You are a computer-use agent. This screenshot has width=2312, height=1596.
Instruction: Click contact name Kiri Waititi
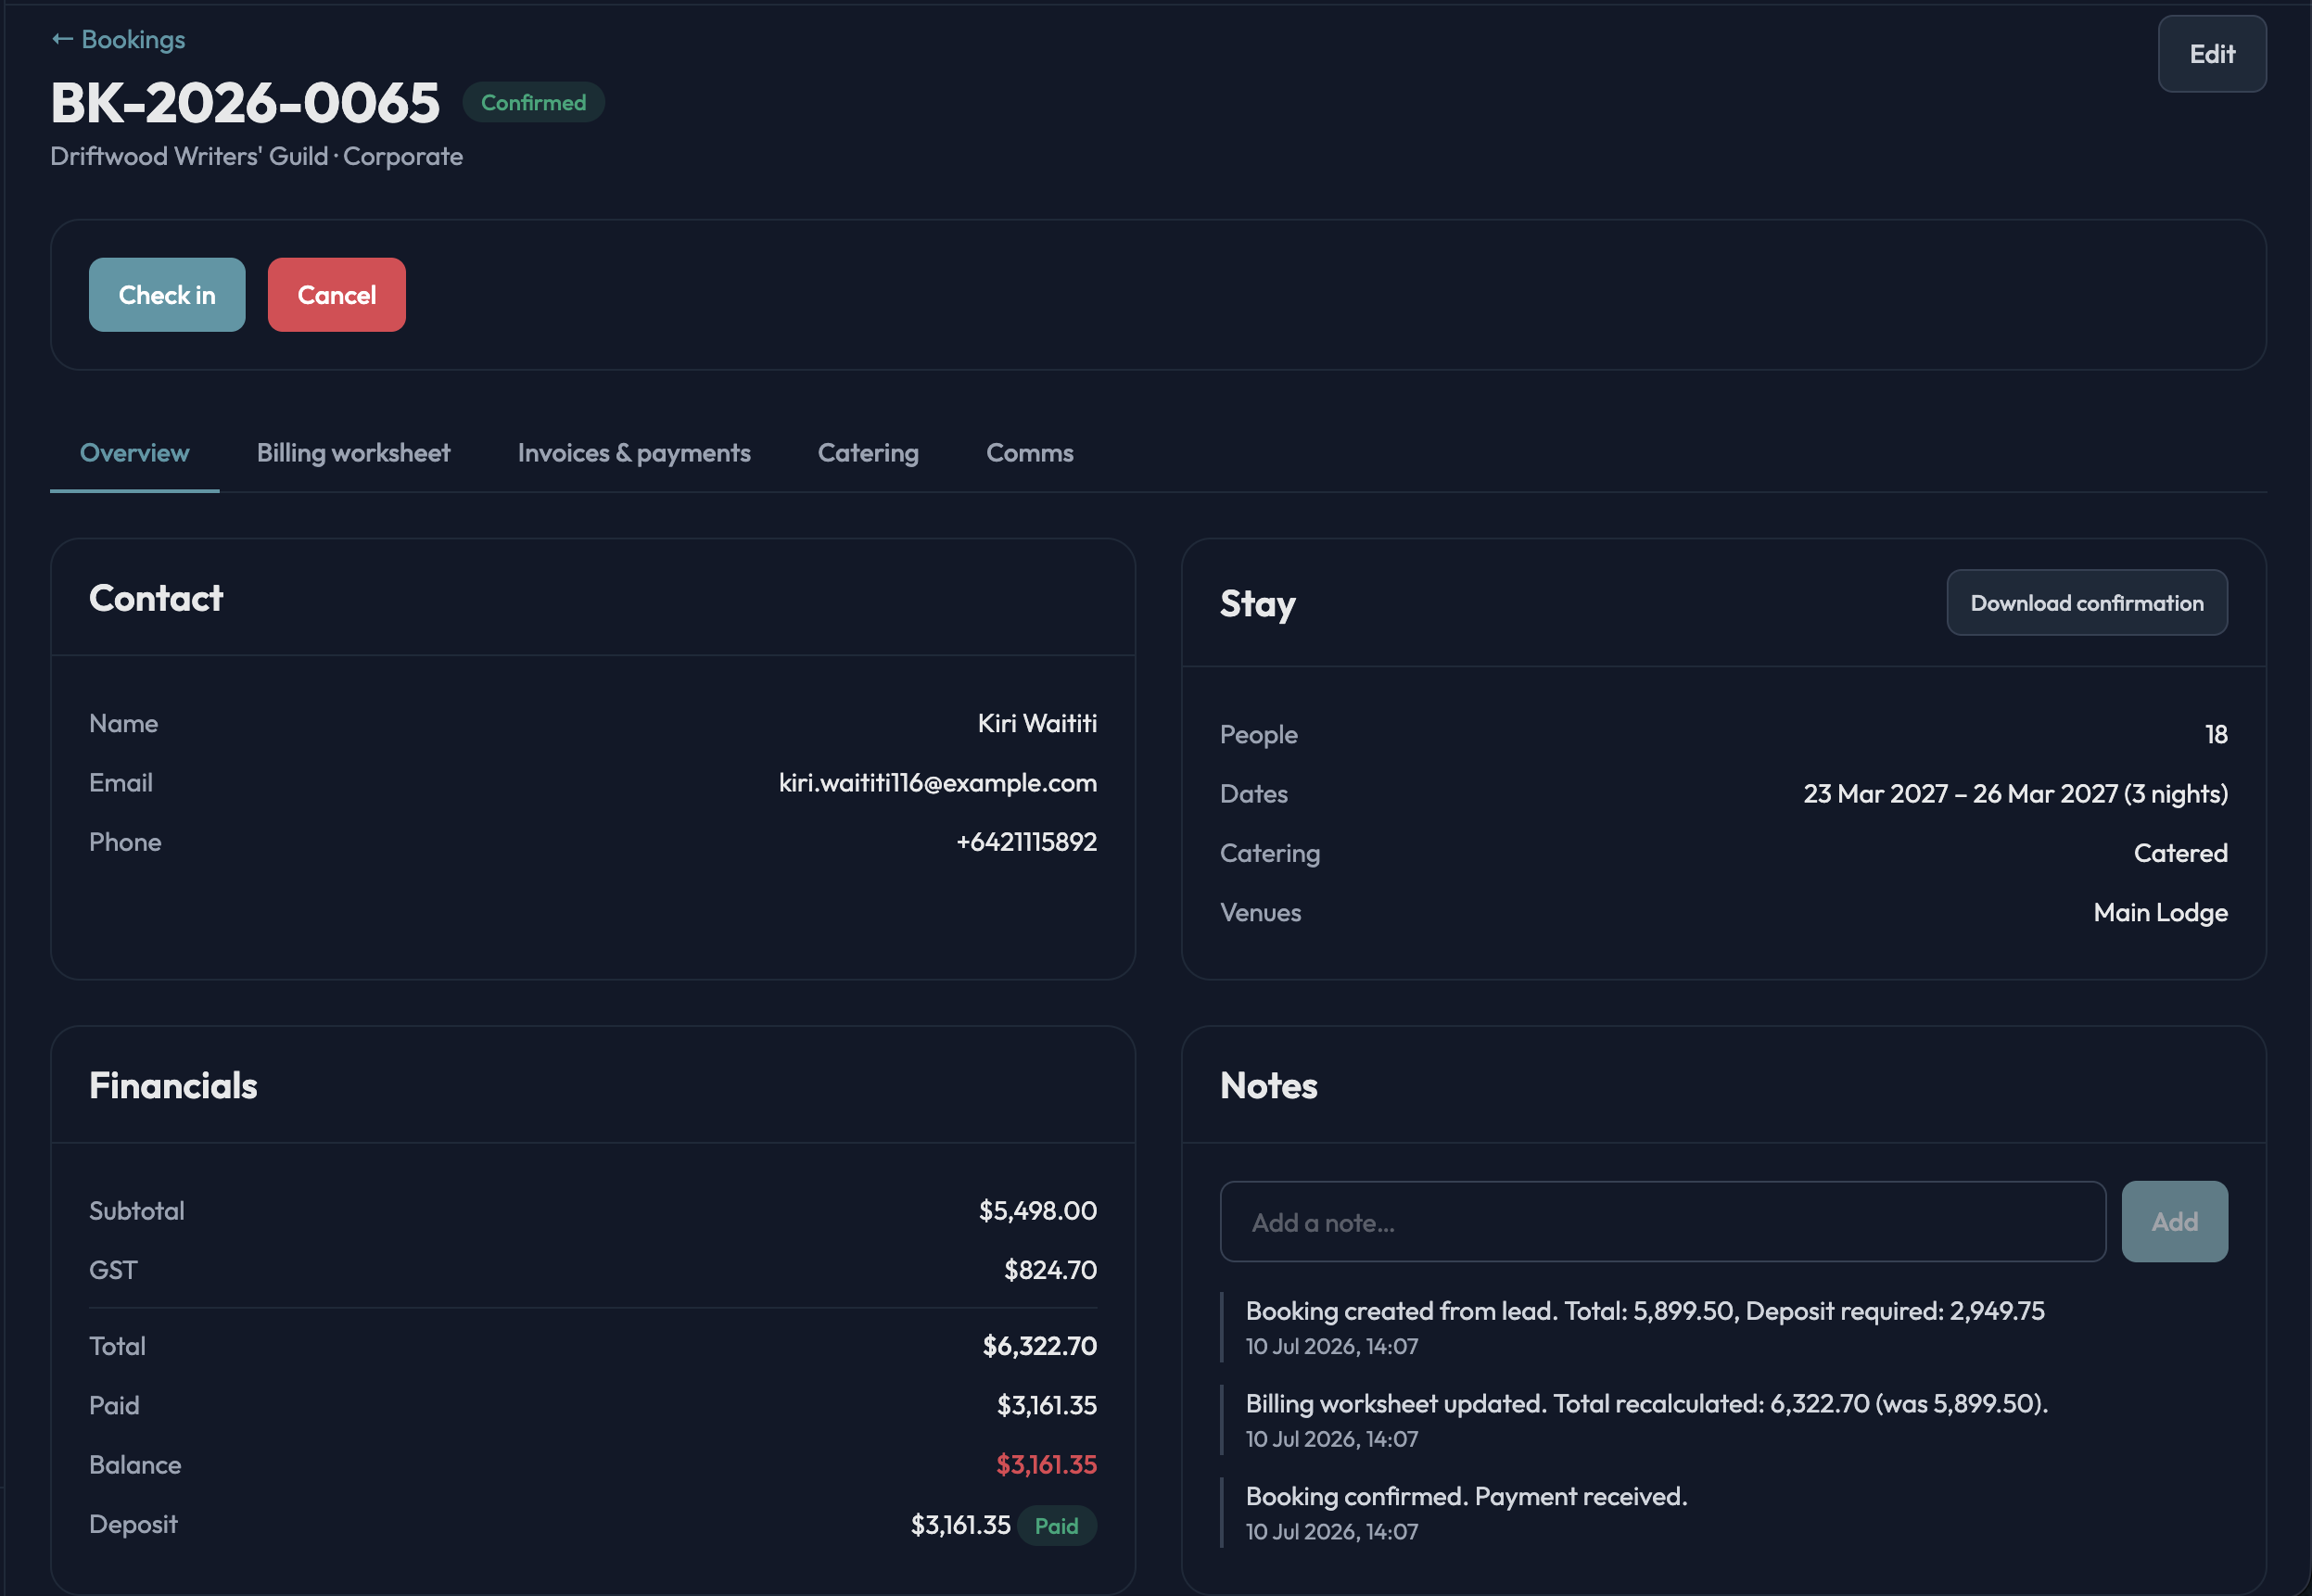[x=1036, y=723]
